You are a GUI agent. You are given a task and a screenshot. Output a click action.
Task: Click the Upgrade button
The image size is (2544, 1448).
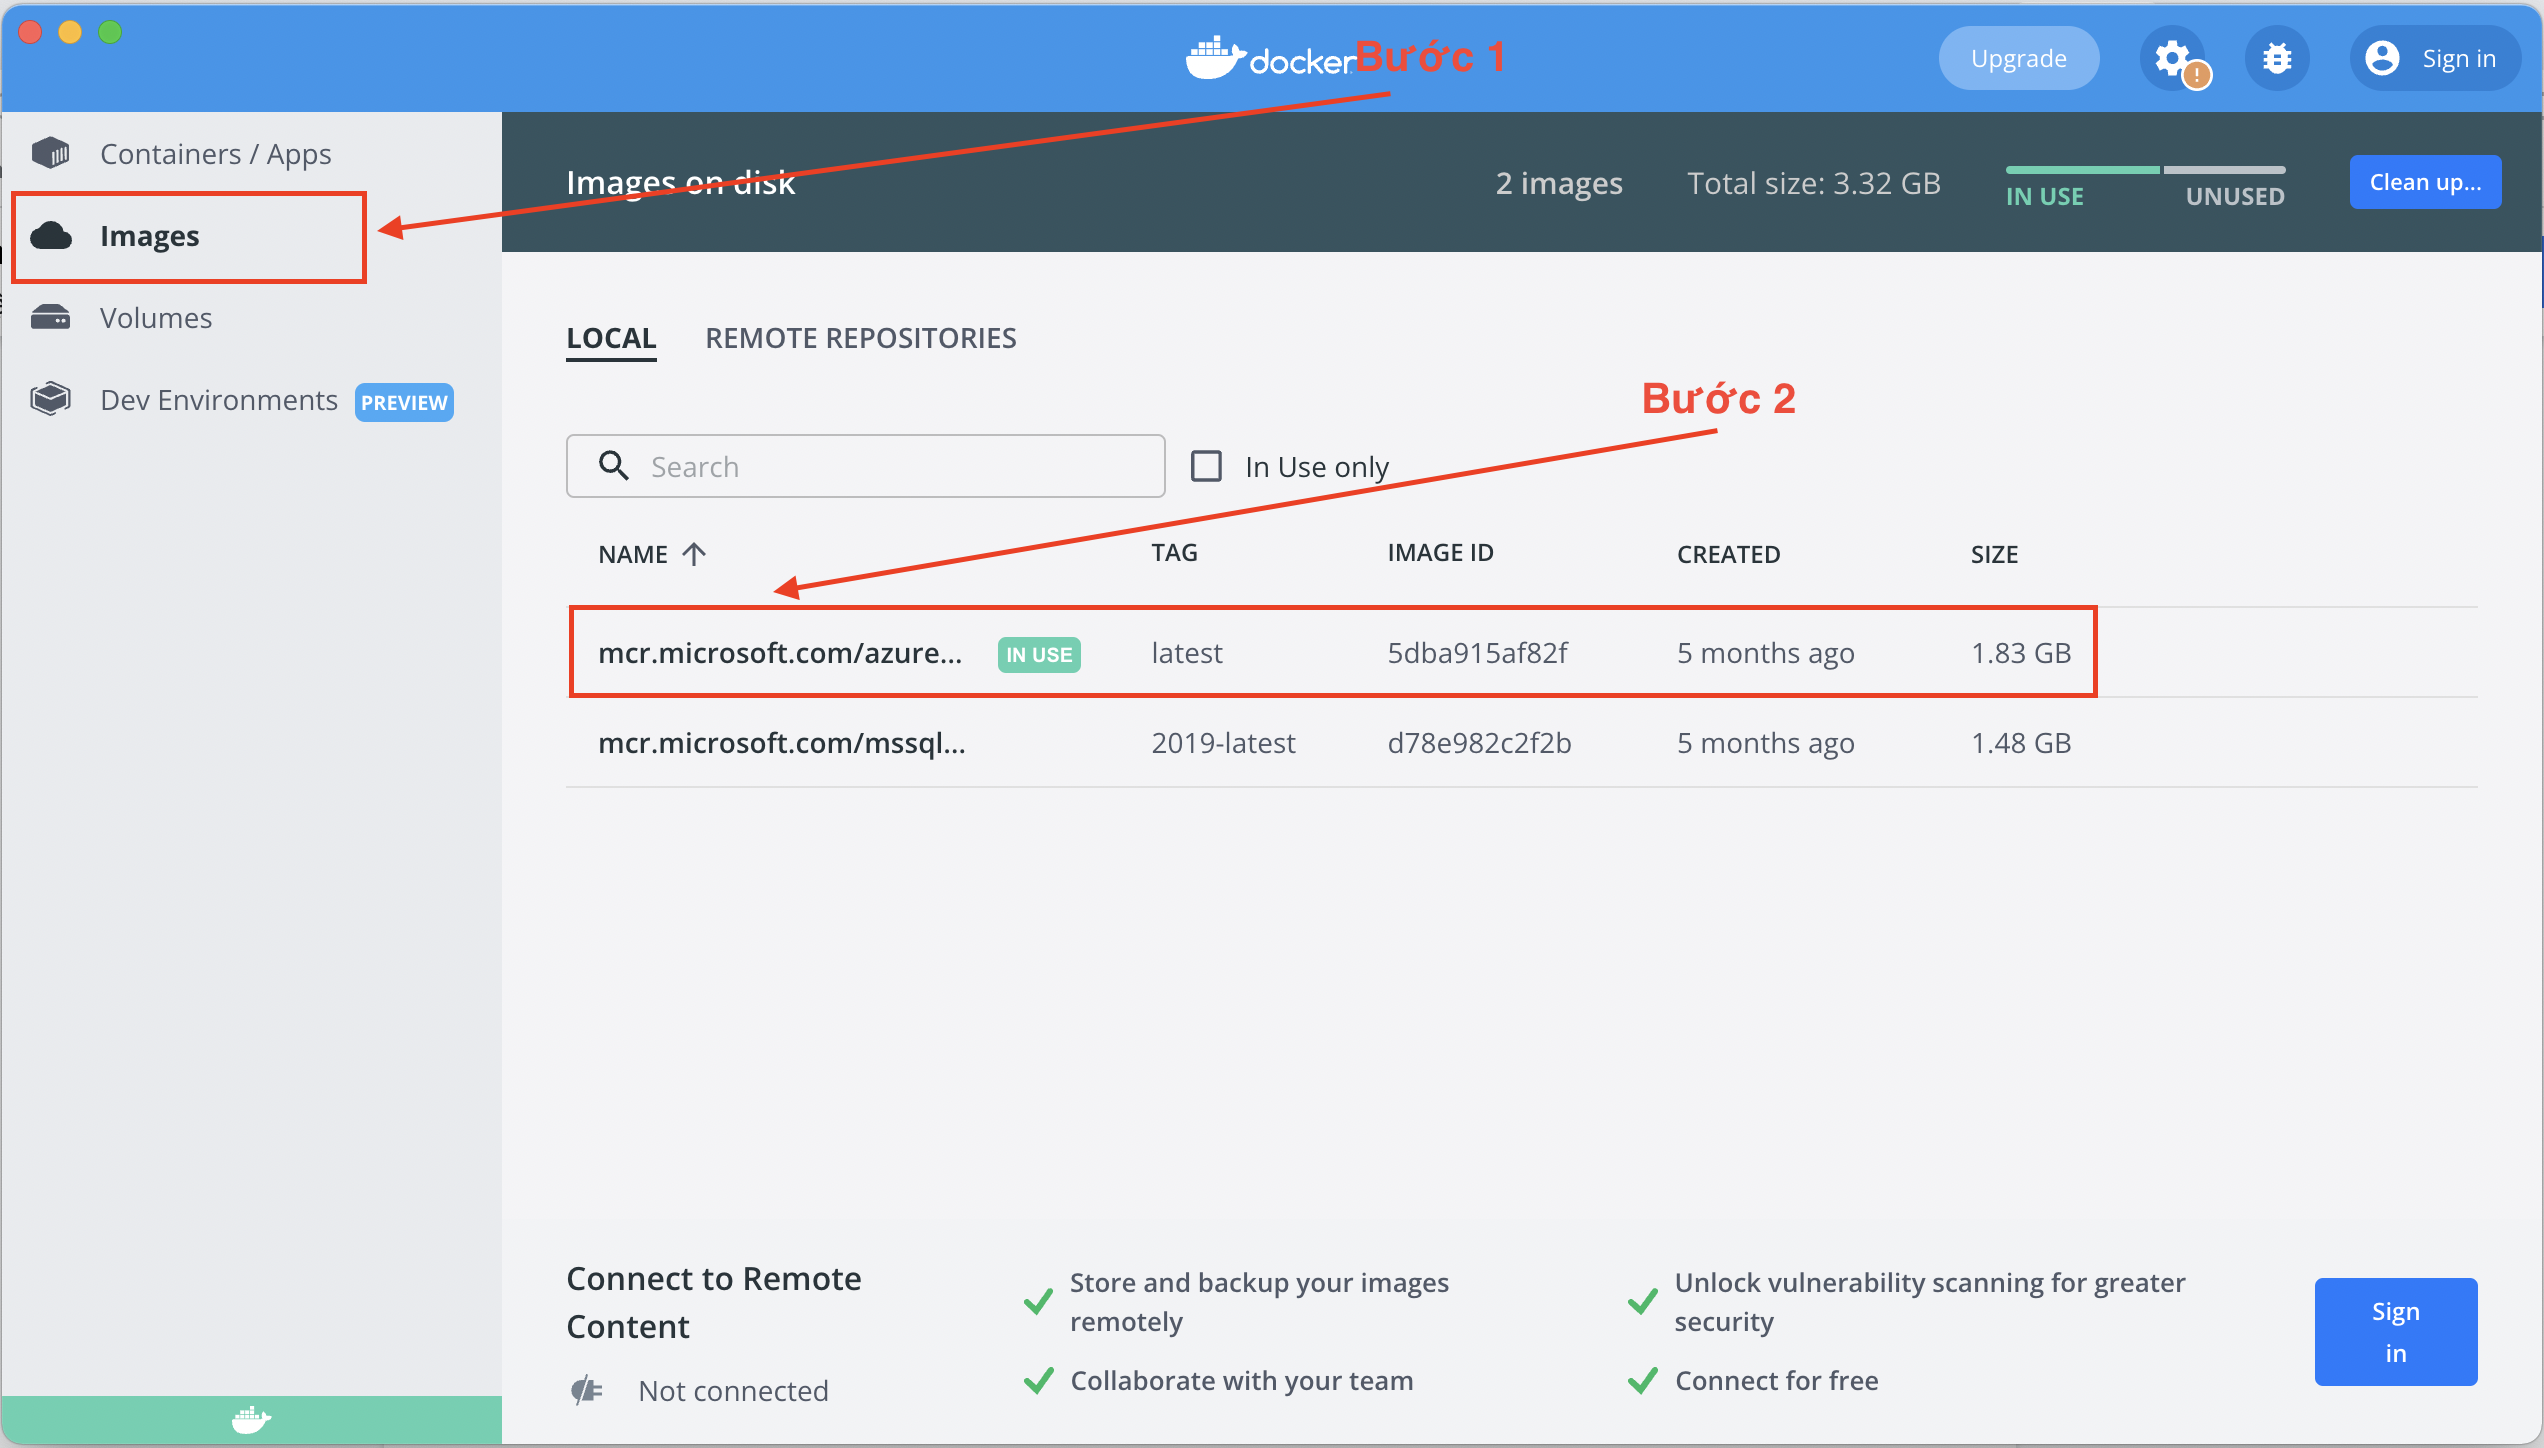pos(2019,58)
